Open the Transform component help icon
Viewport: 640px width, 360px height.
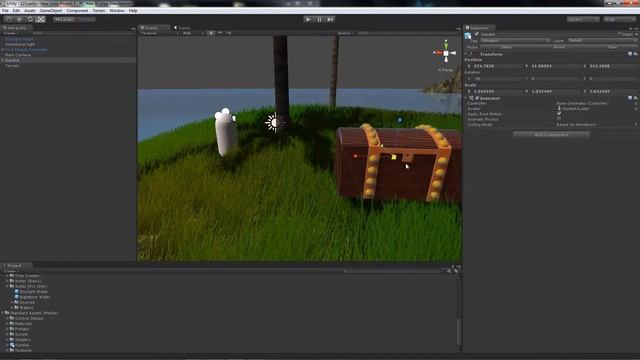[x=630, y=54]
